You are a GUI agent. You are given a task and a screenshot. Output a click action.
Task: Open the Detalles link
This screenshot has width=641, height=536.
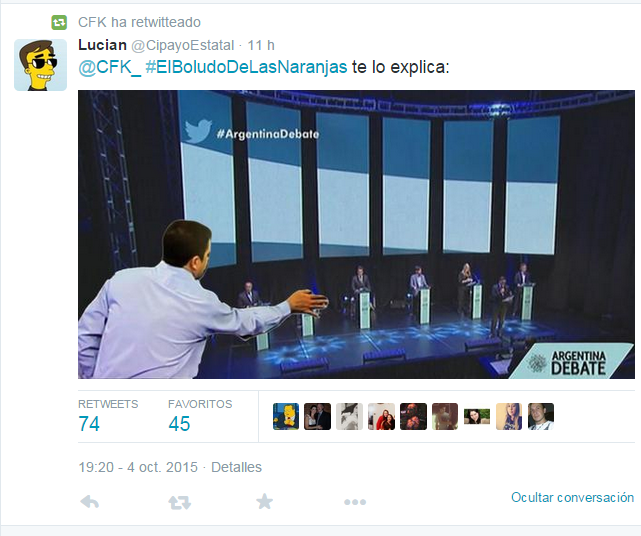(236, 467)
